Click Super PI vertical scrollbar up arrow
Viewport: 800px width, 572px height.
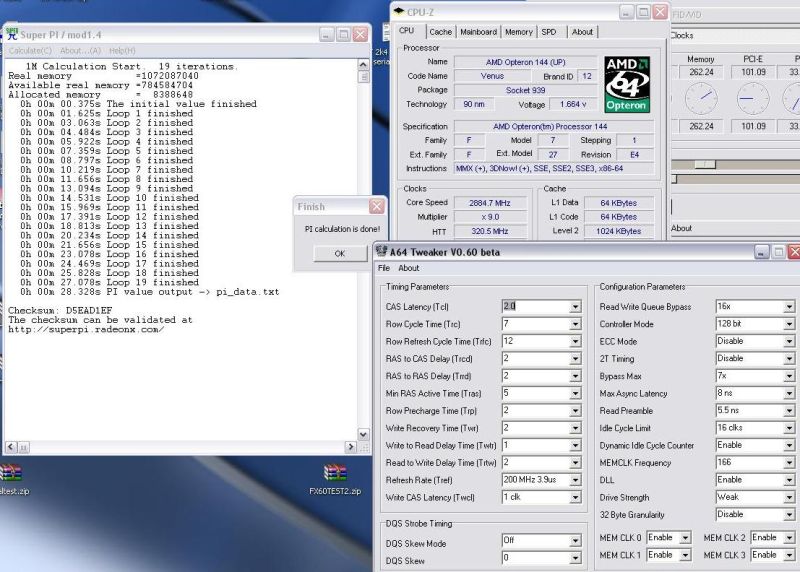[x=363, y=64]
